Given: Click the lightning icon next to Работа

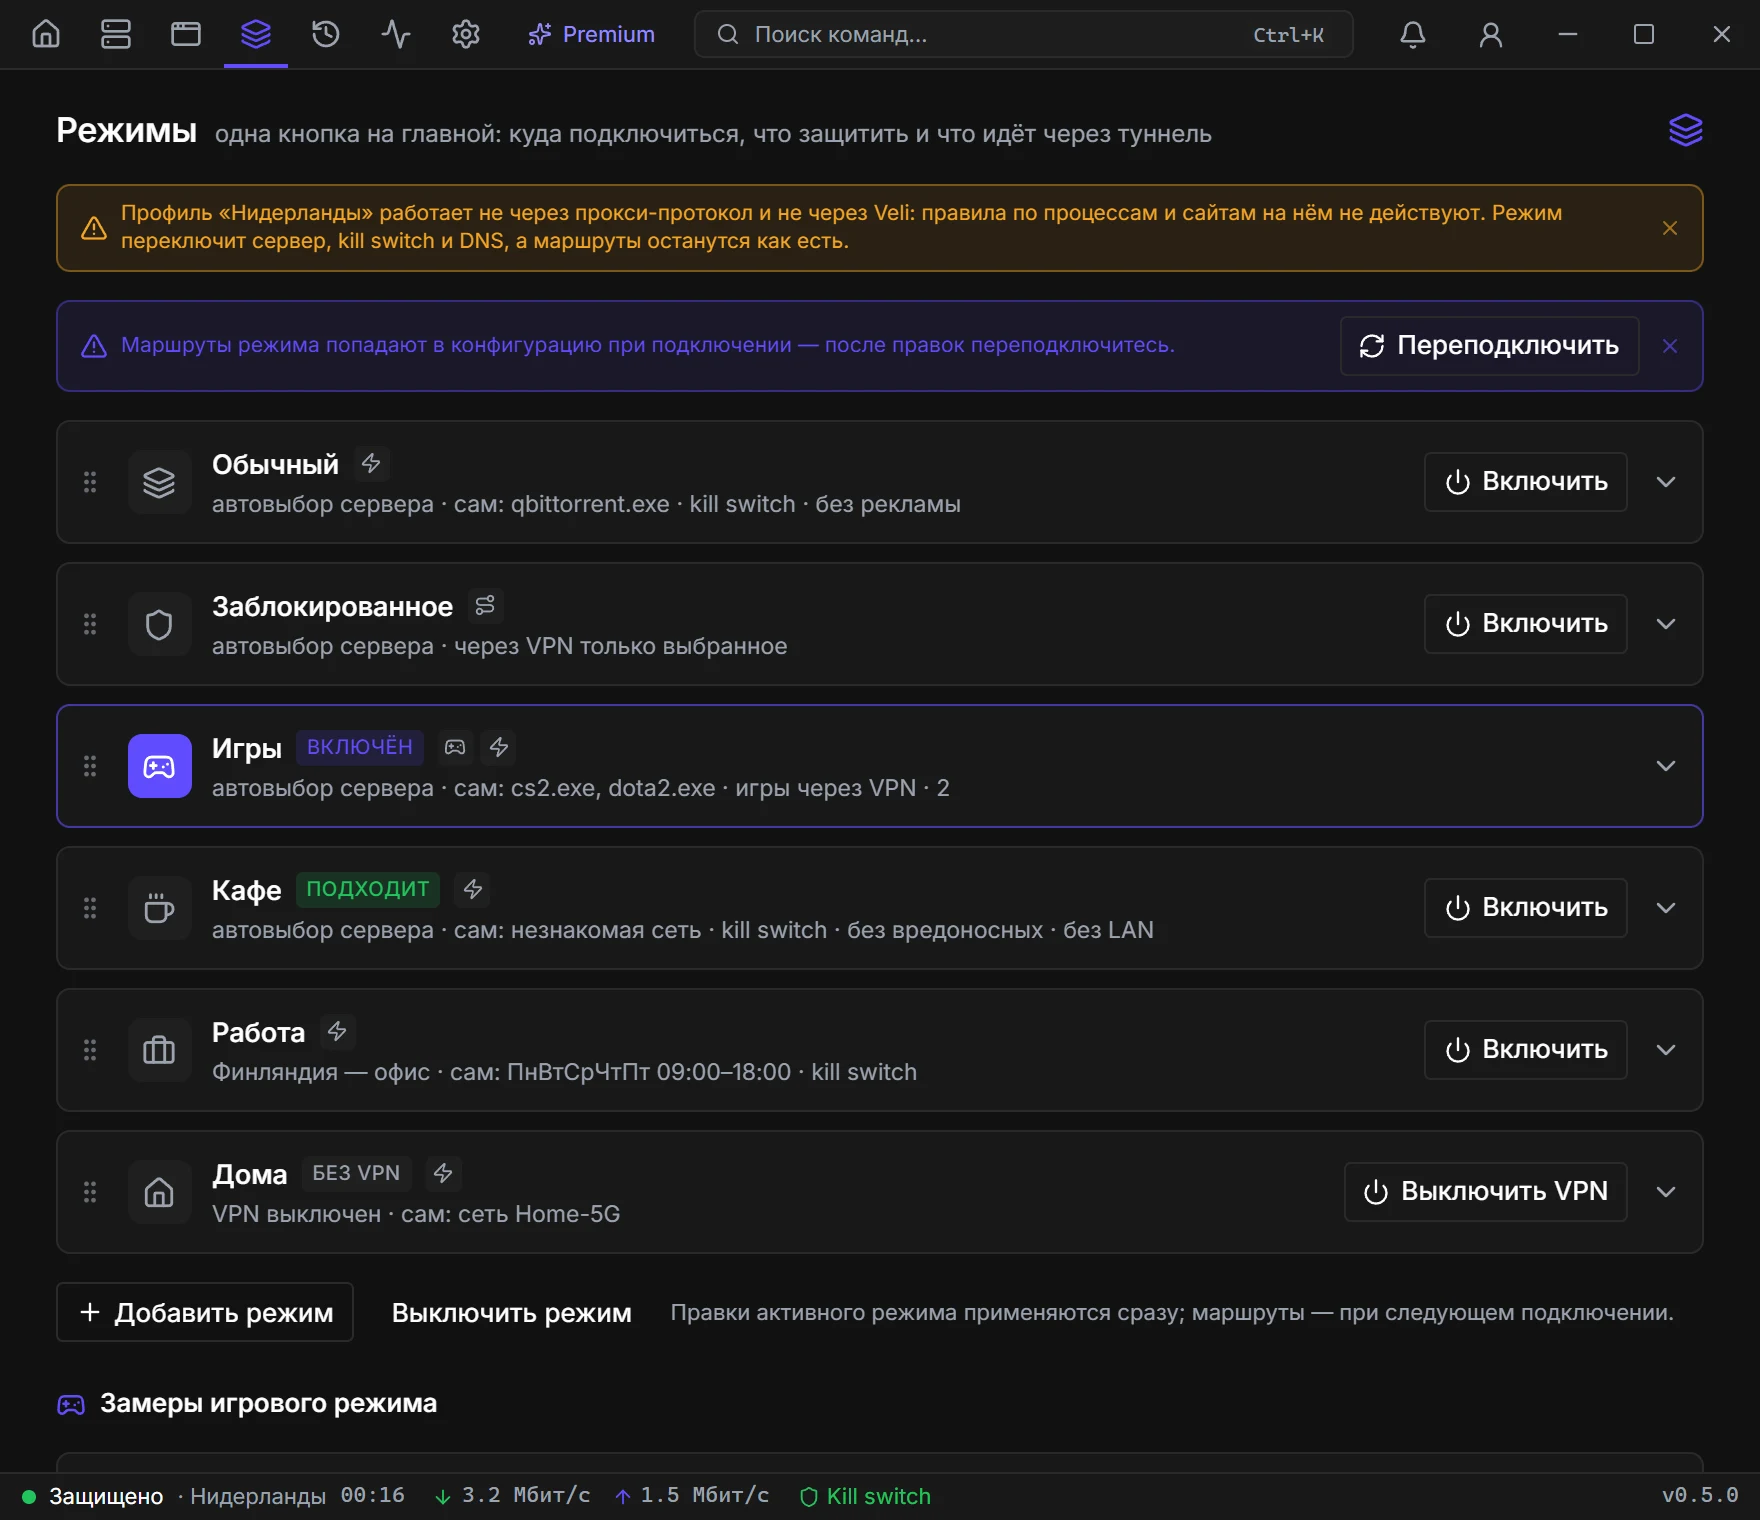Looking at the screenshot, I should click(337, 1032).
